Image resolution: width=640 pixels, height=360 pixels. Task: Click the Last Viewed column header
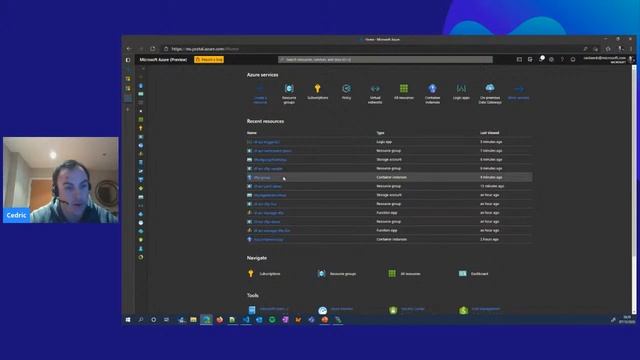(489, 133)
